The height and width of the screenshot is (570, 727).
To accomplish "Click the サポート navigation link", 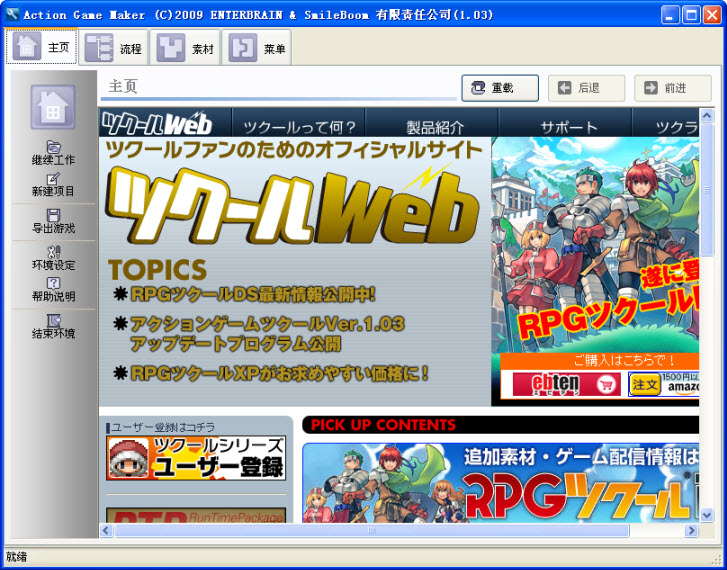I will tap(568, 127).
